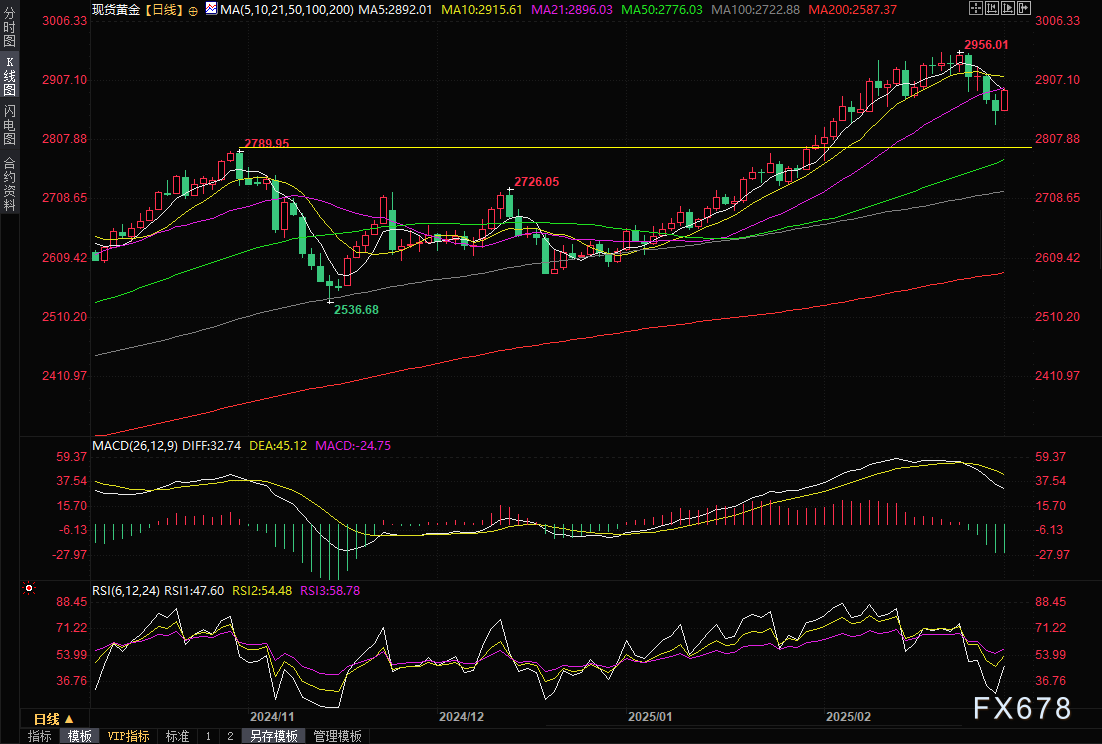This screenshot has height=744, width=1102.
Task: Click the 另存模板 button
Action: (274, 736)
